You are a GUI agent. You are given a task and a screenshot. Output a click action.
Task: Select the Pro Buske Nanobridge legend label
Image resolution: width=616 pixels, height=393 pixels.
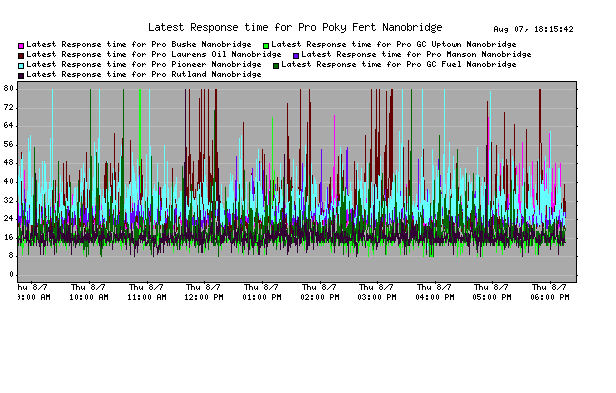[x=139, y=44]
